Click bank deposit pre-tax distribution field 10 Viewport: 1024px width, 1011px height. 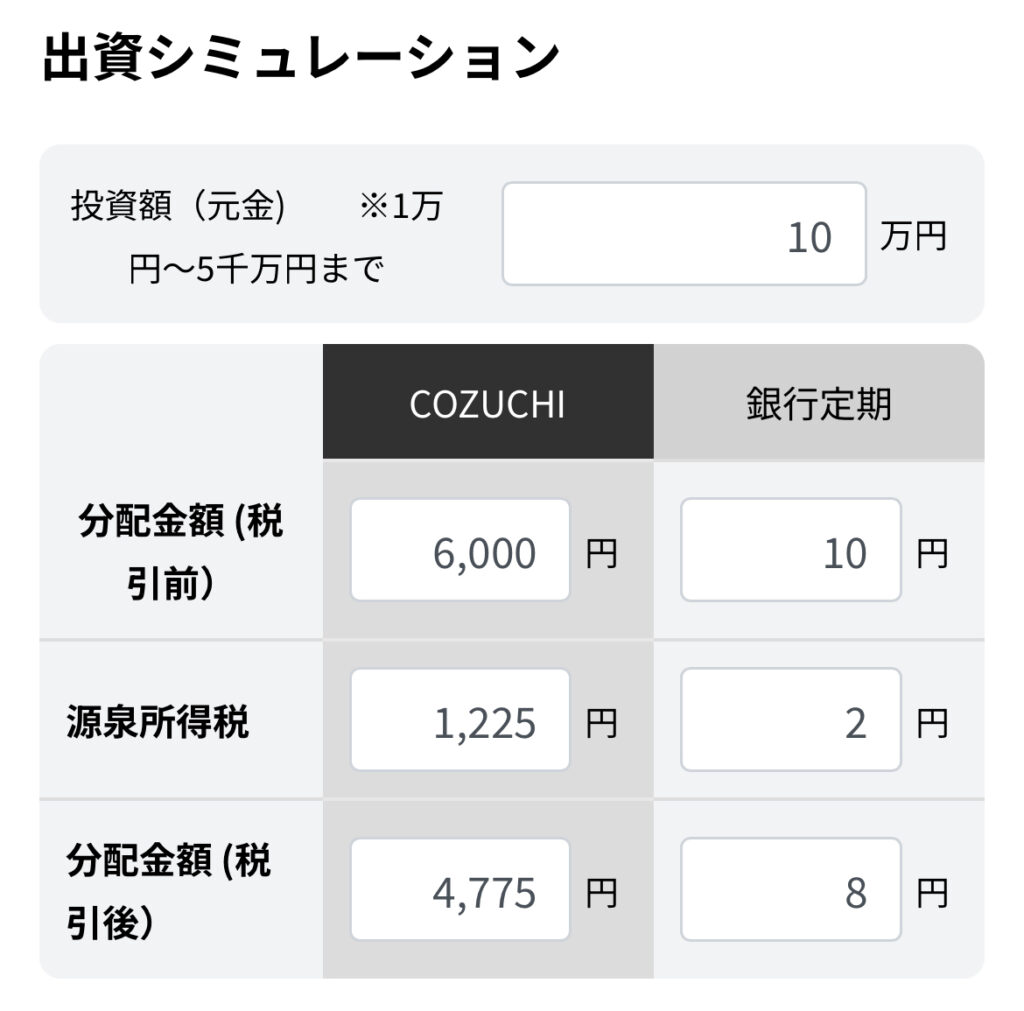tap(791, 550)
